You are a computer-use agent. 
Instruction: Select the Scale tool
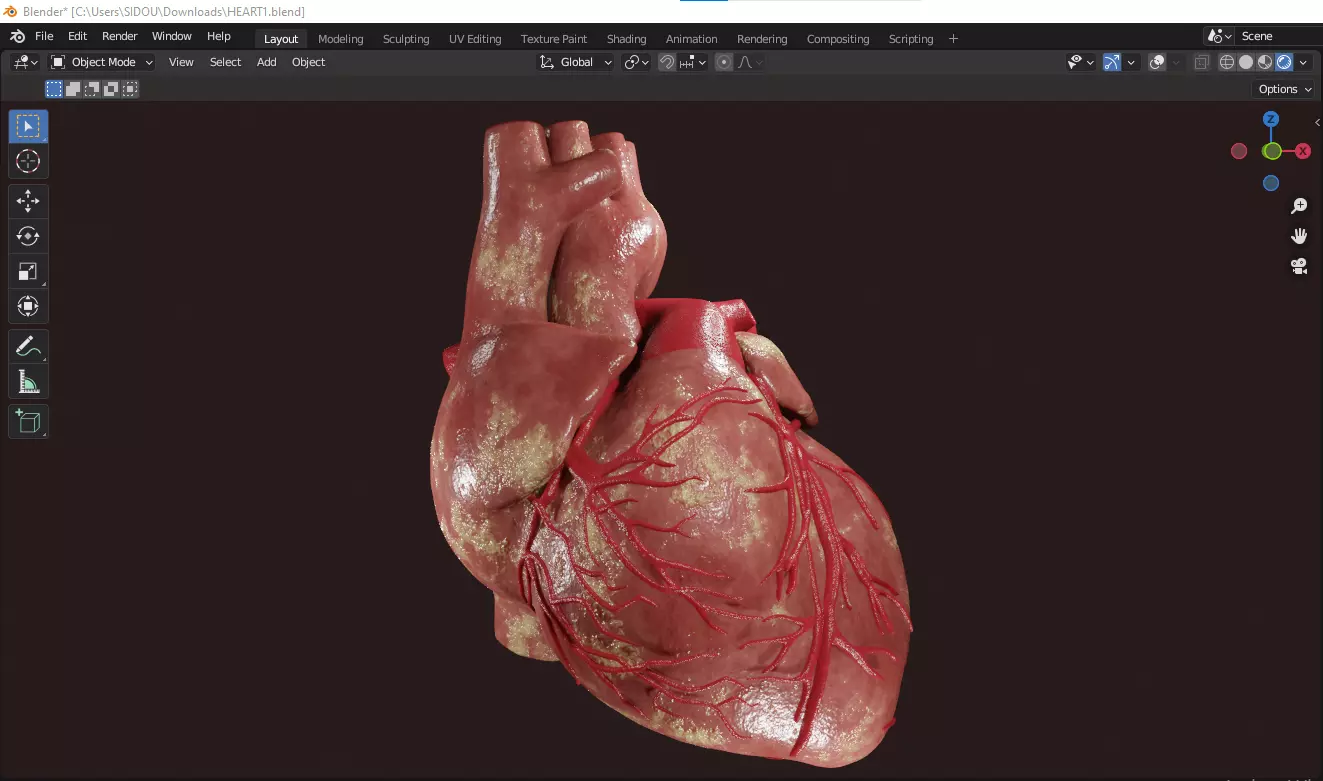(x=28, y=271)
